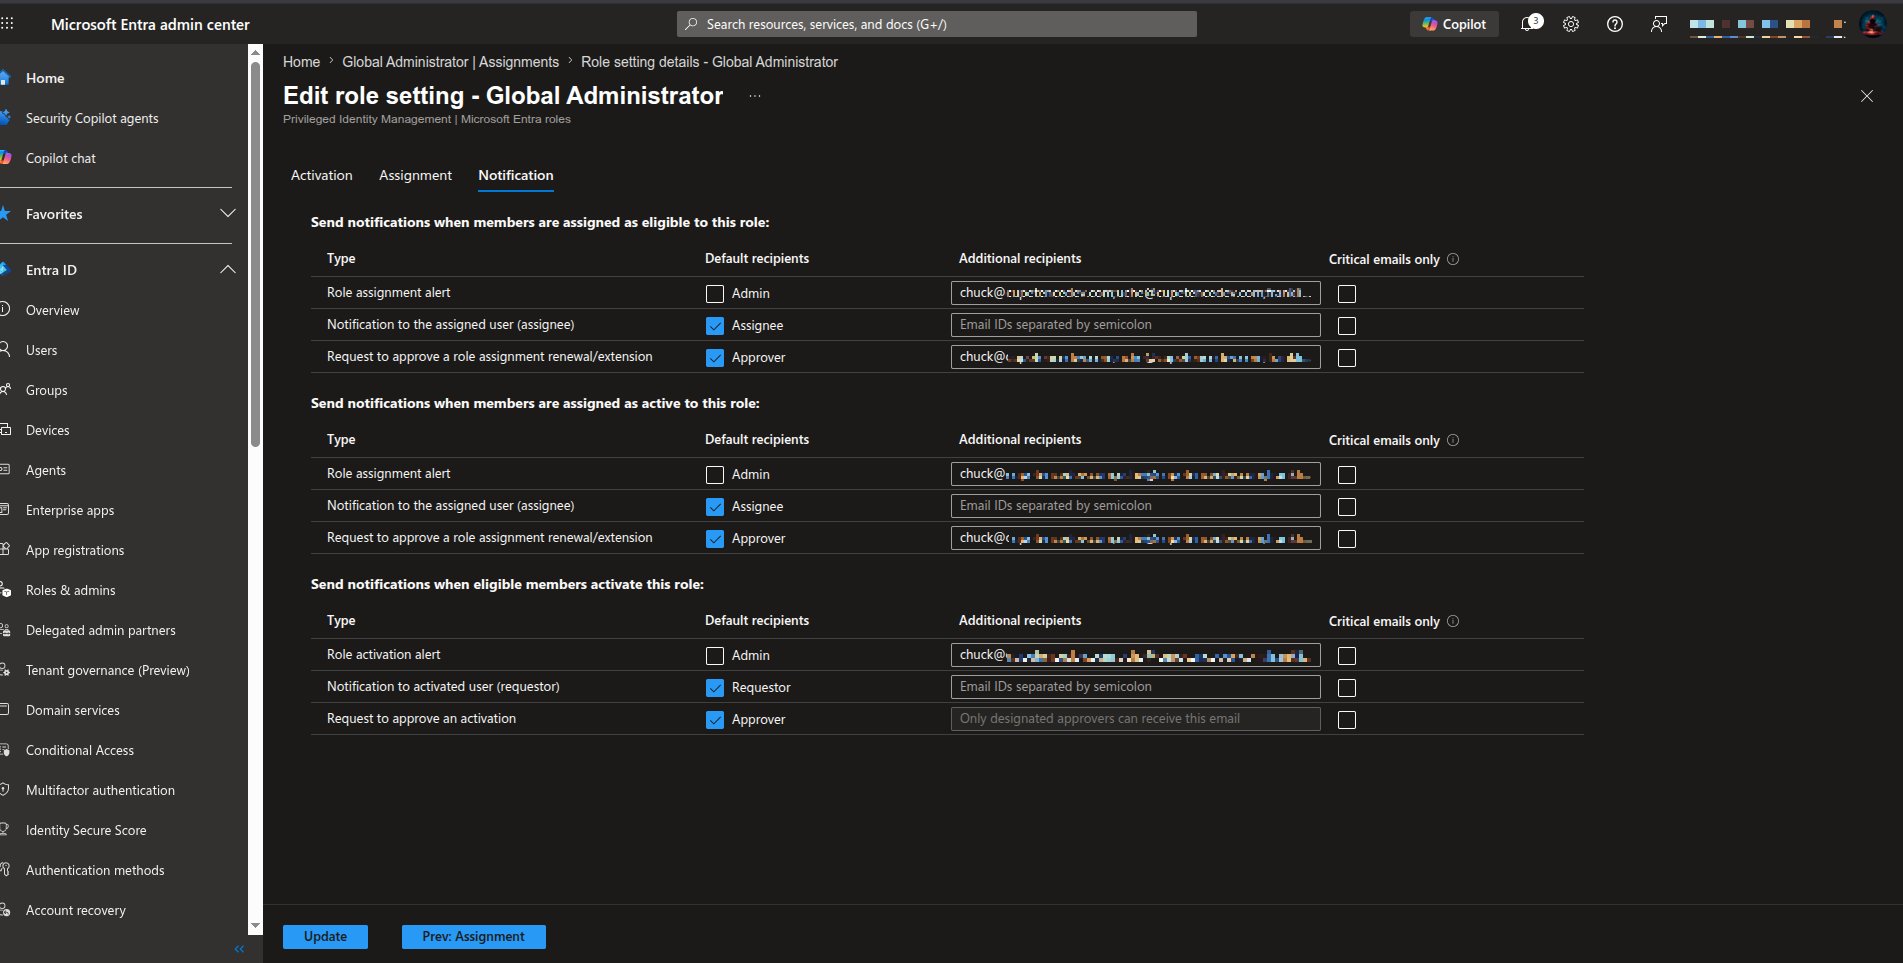This screenshot has height=963, width=1903.
Task: Open Enterprise apps
Action: (x=70, y=510)
